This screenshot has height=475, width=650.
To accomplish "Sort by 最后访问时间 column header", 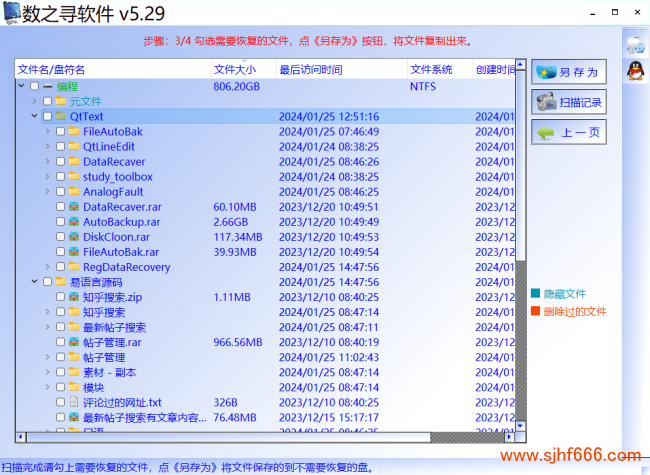I will click(x=342, y=69).
